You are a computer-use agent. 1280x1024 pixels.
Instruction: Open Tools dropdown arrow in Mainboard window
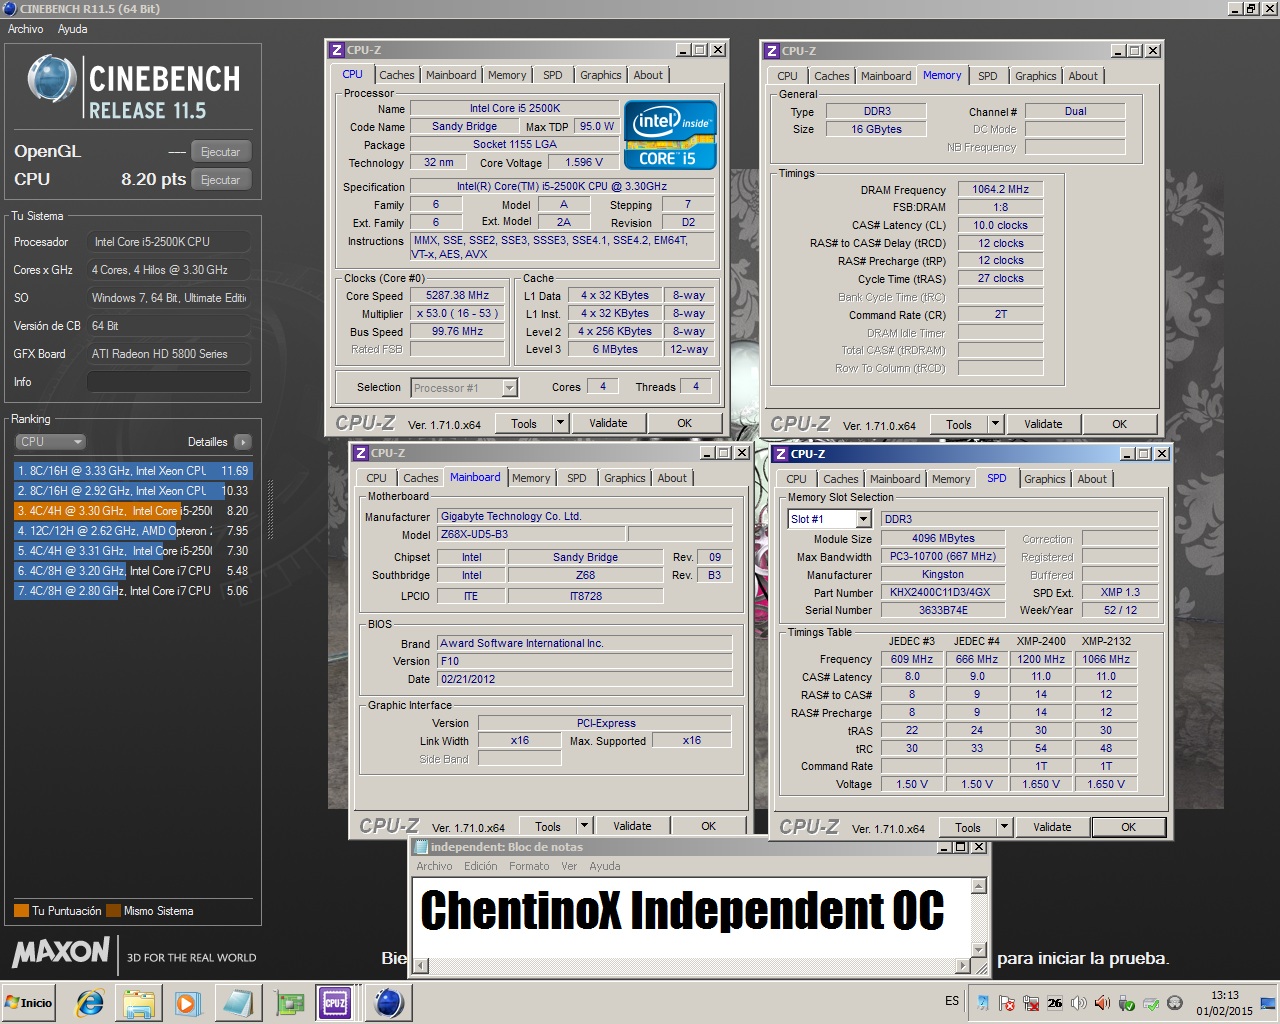coord(584,826)
